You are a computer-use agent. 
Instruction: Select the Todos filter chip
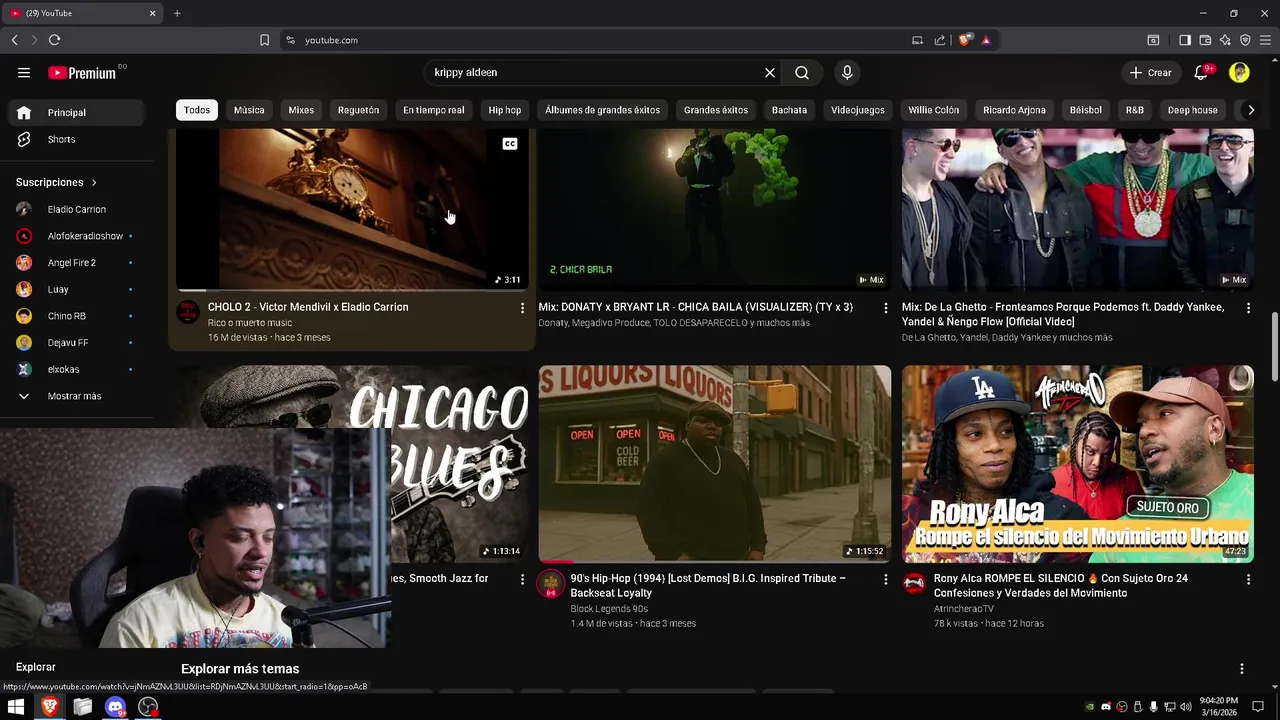pos(197,110)
